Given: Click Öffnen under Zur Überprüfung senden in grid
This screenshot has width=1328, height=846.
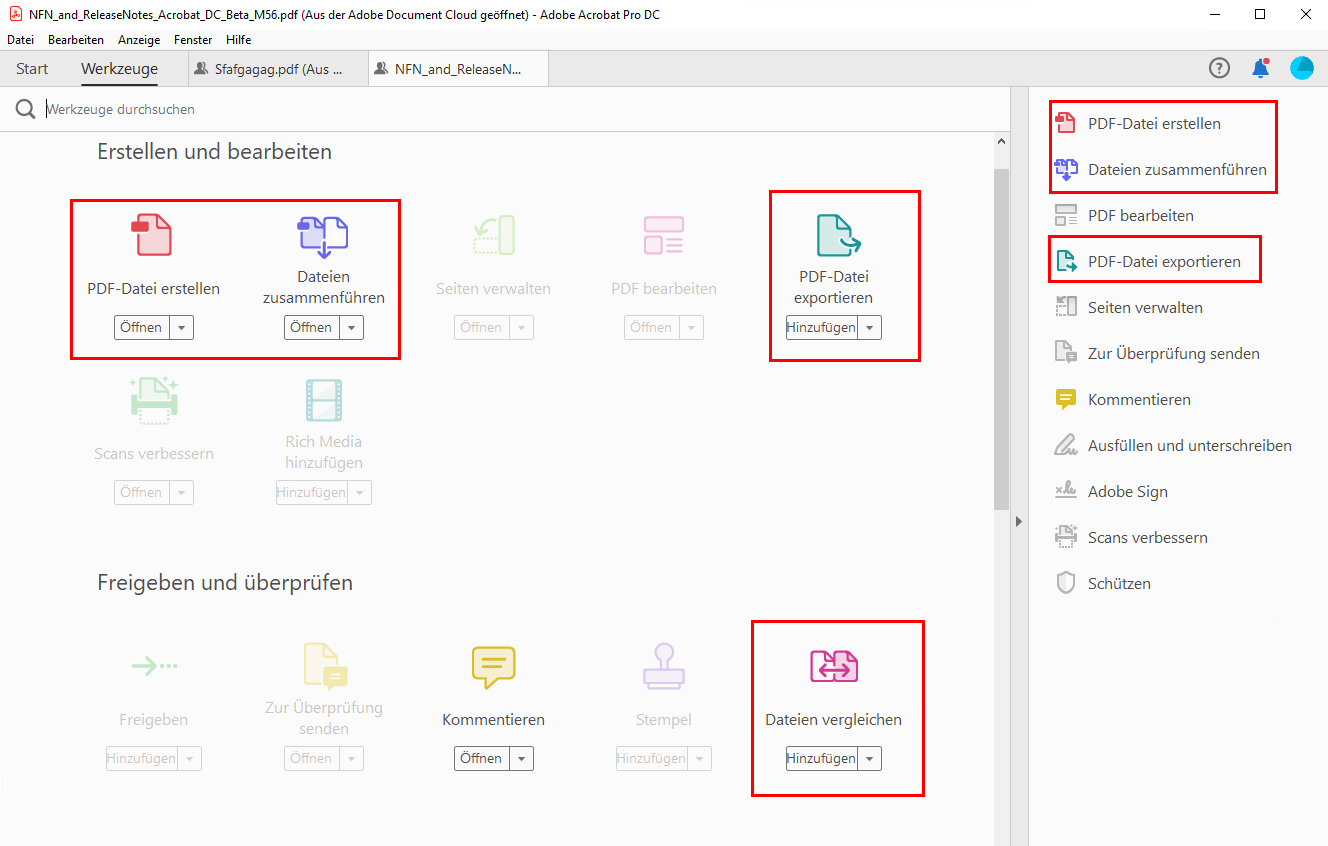Looking at the screenshot, I should (x=311, y=758).
